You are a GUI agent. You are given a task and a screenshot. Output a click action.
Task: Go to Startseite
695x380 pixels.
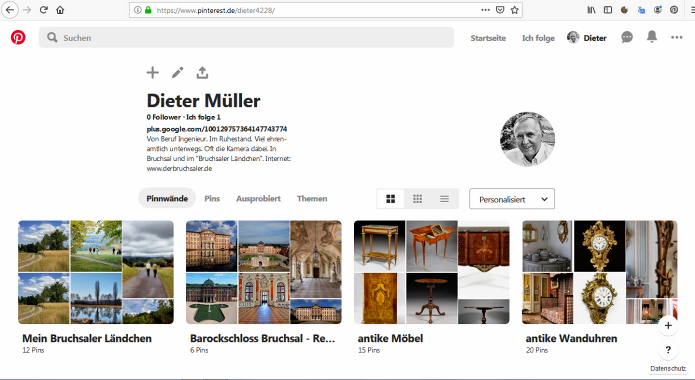point(488,38)
